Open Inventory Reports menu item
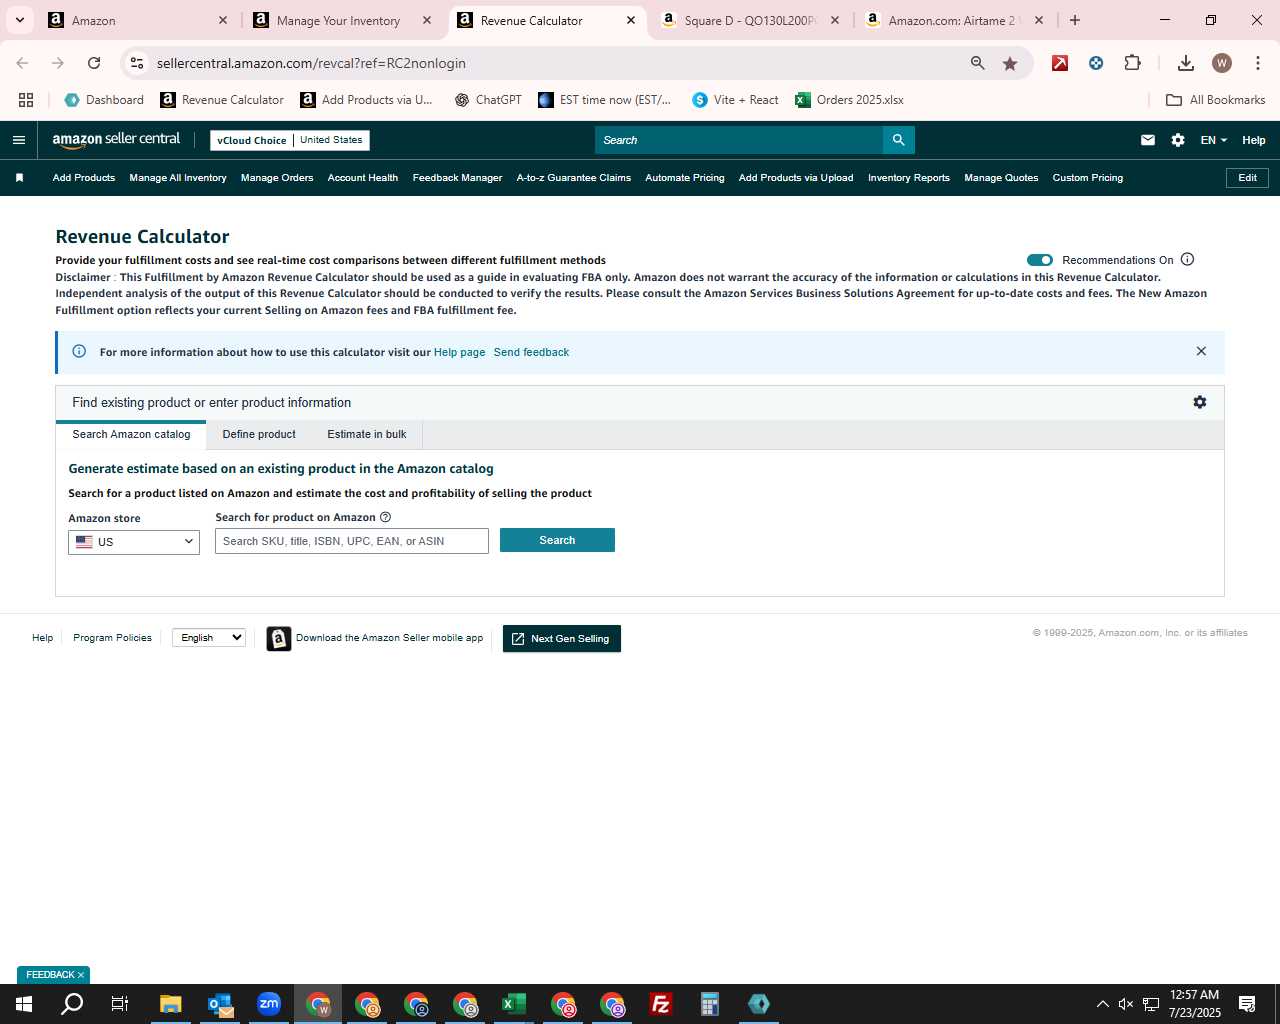Screen dimensions: 1280x1024 [x=908, y=178]
